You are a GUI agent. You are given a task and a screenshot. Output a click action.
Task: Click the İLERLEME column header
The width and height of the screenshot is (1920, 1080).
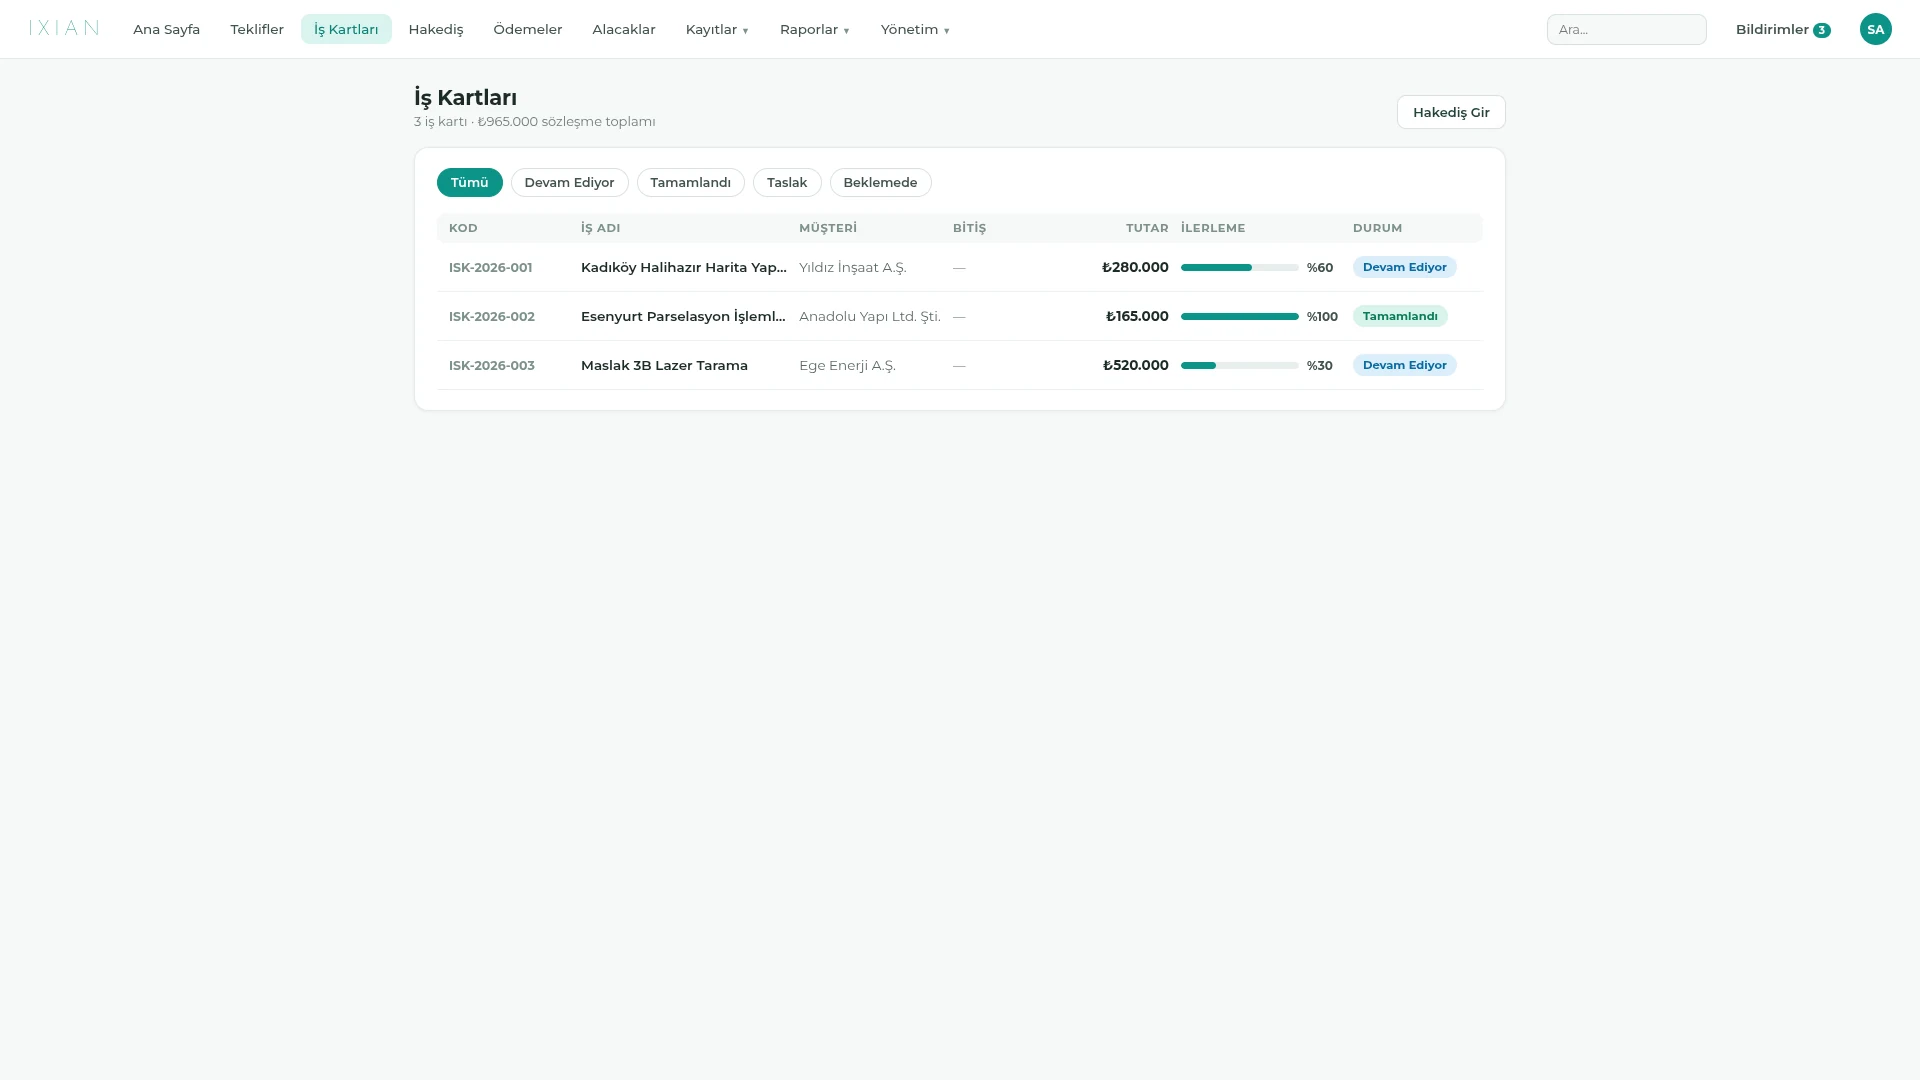[1213, 228]
